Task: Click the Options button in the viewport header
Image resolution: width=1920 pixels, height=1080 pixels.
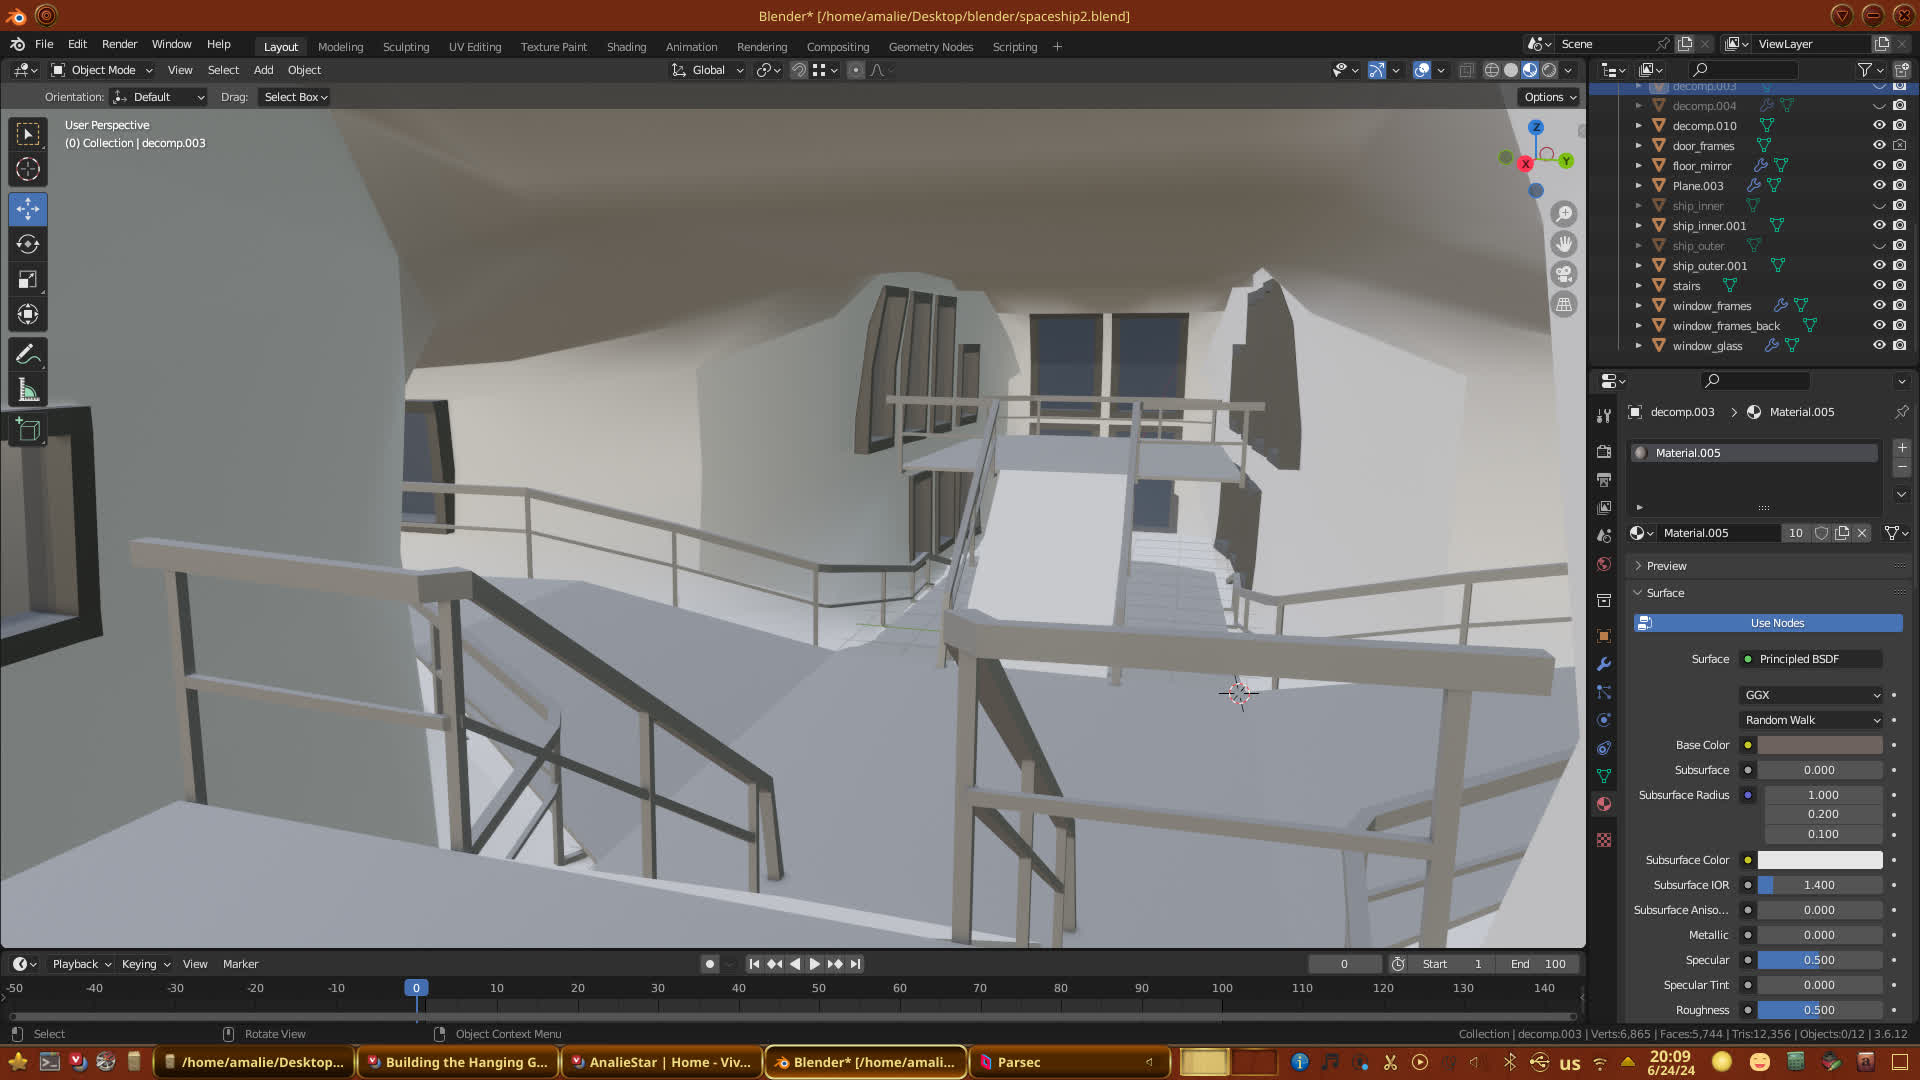Action: [1549, 97]
